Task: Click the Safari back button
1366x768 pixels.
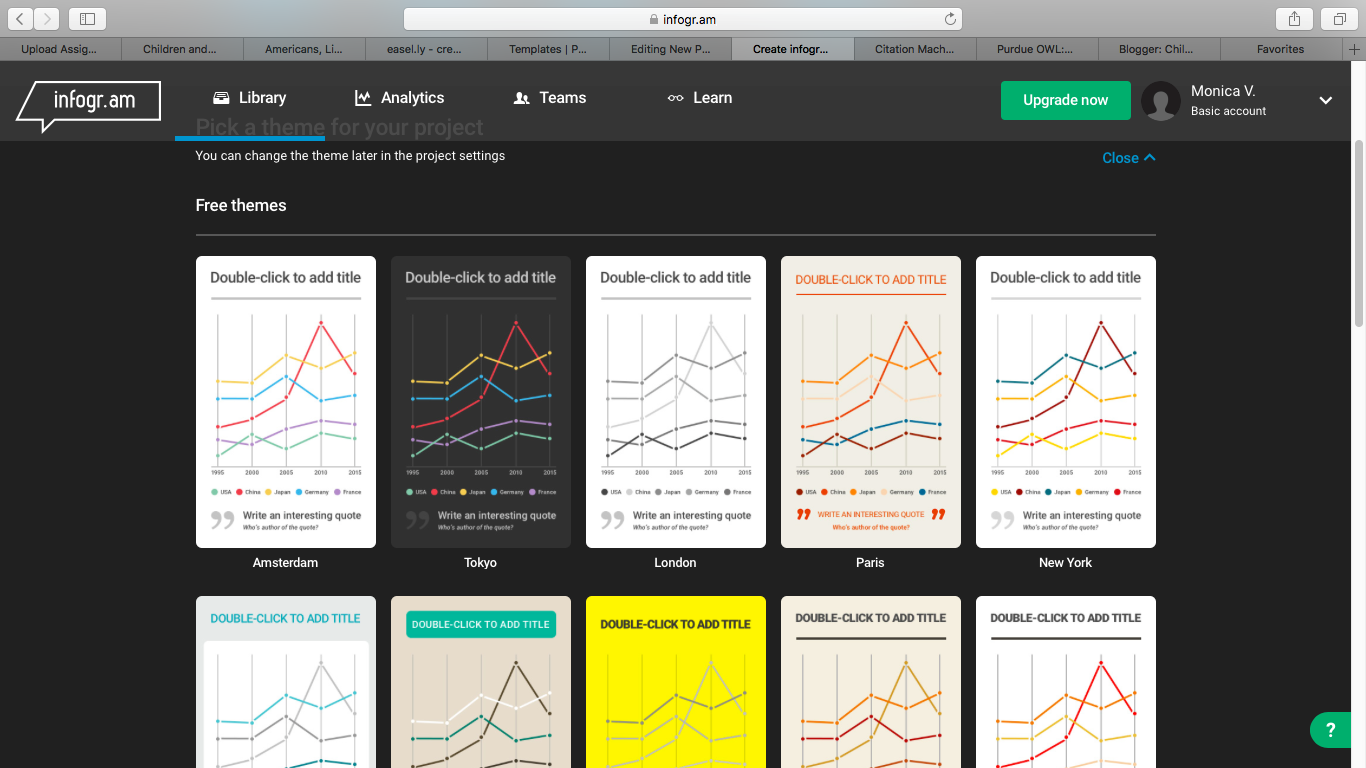Action: click(x=21, y=19)
